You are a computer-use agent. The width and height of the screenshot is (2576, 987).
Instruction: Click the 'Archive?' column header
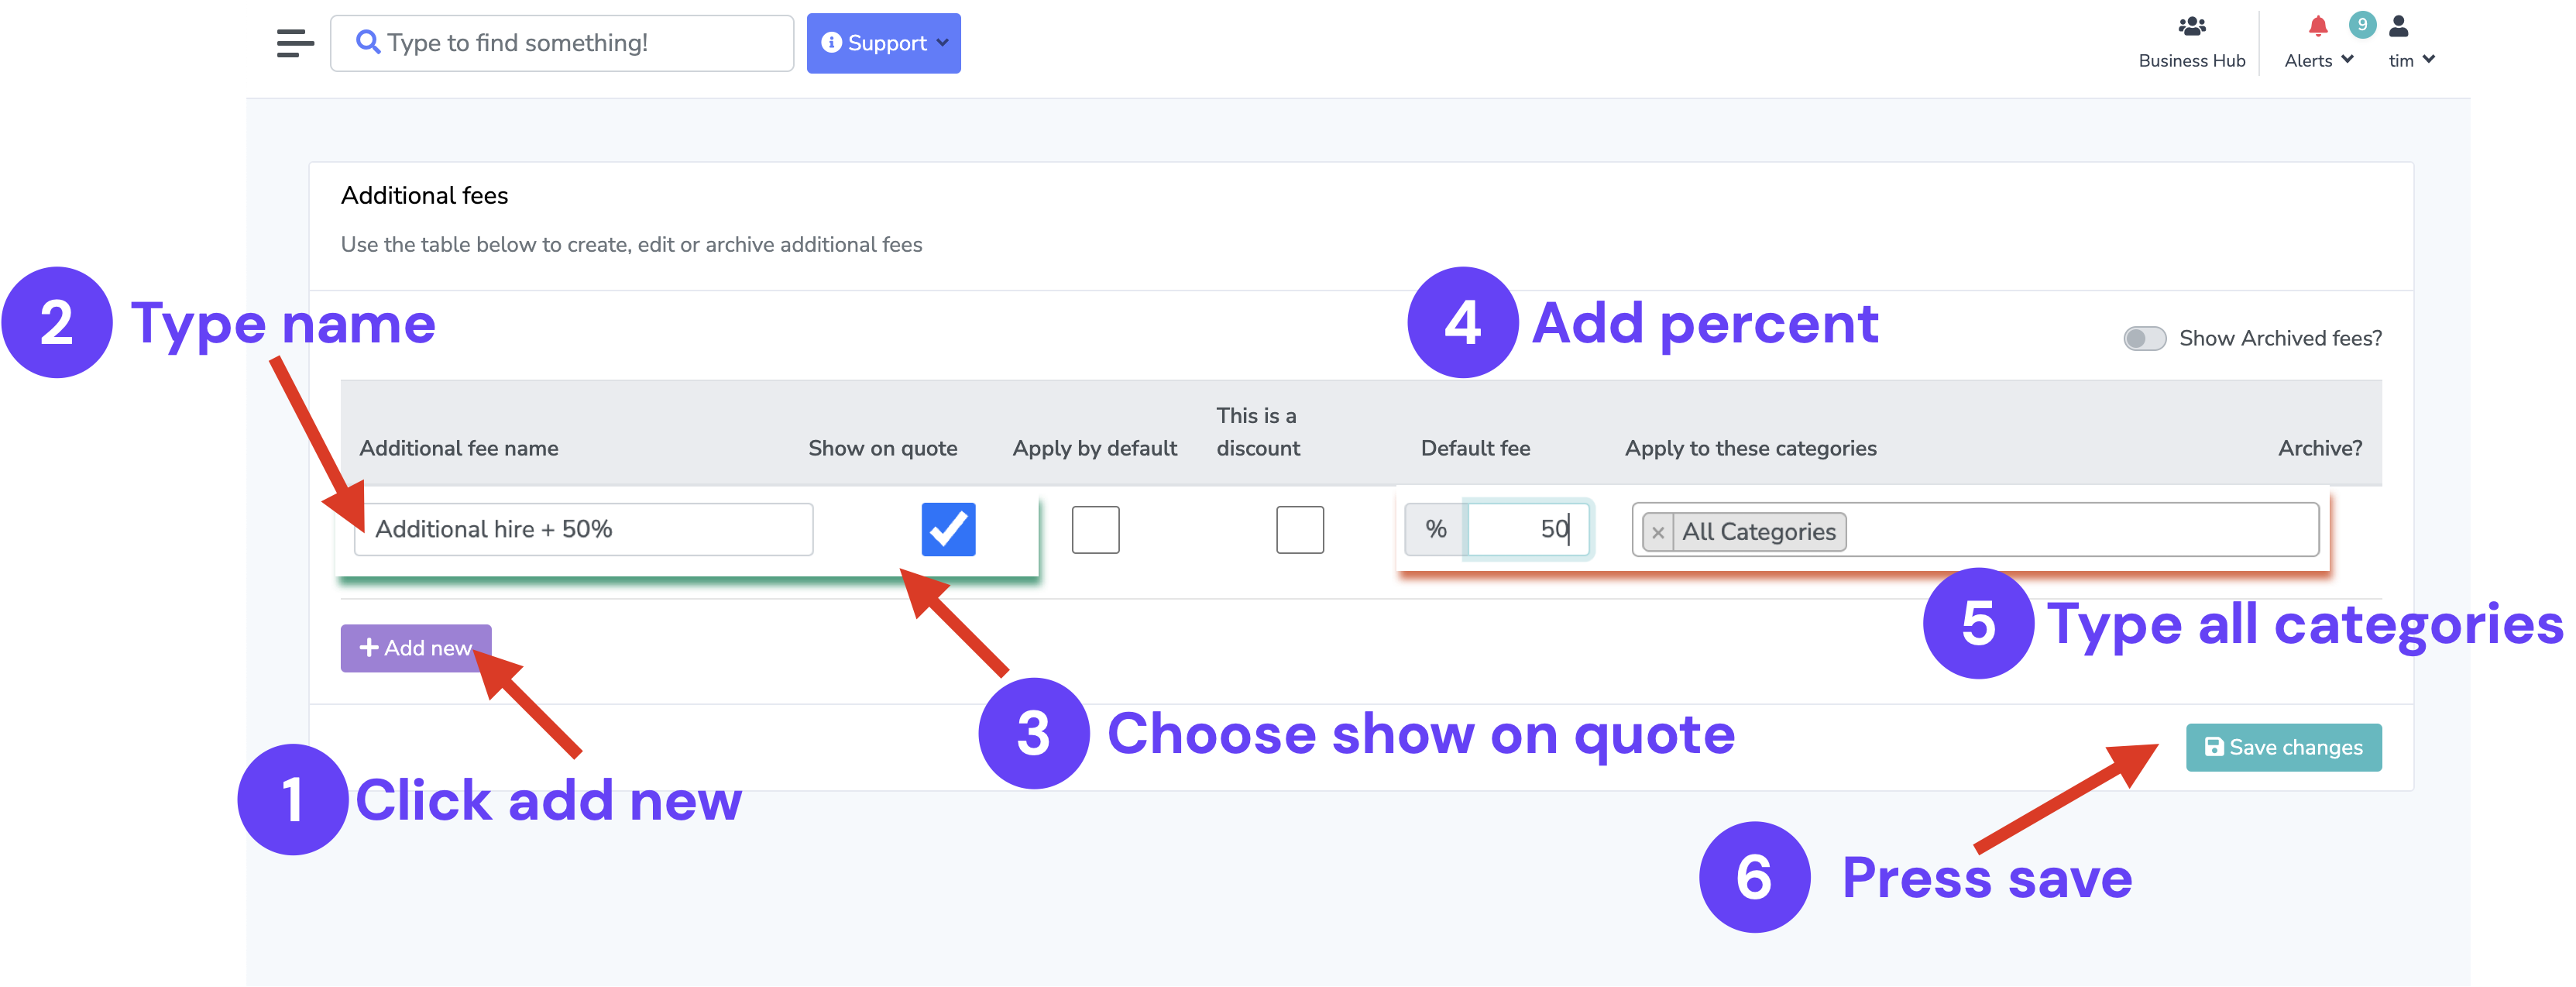coord(2319,448)
